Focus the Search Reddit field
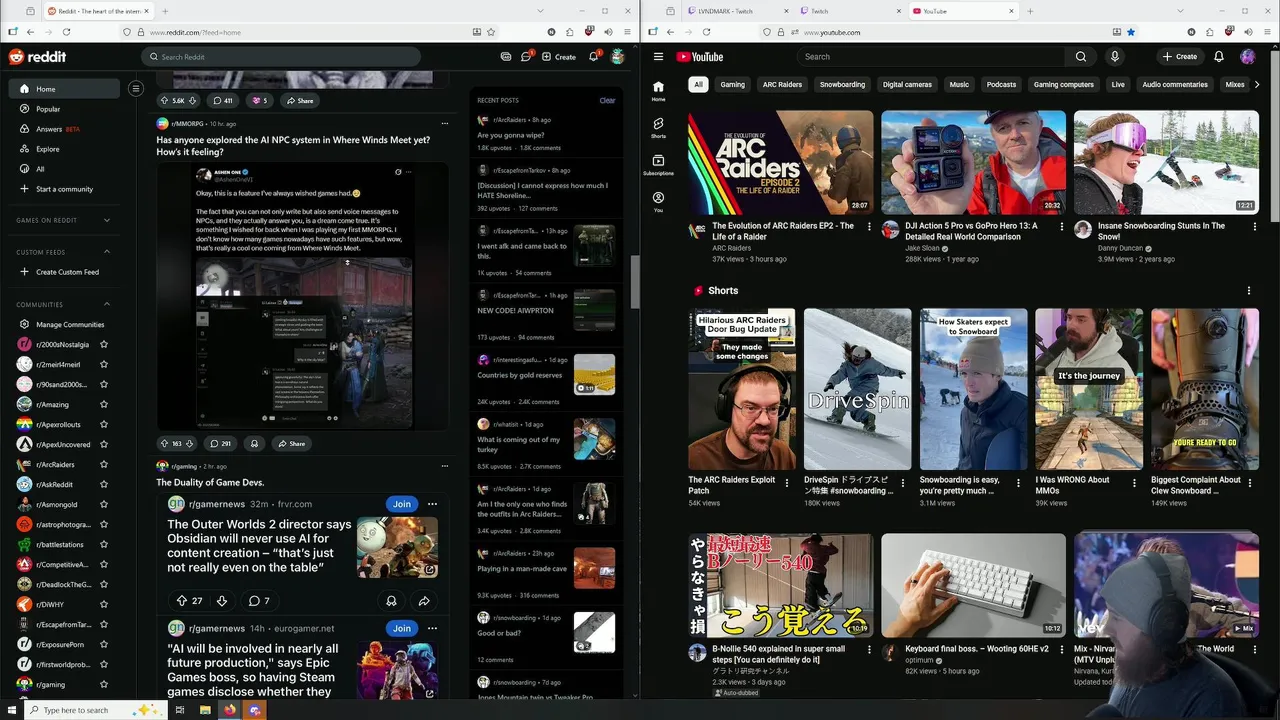The height and width of the screenshot is (720, 1280). point(280,57)
